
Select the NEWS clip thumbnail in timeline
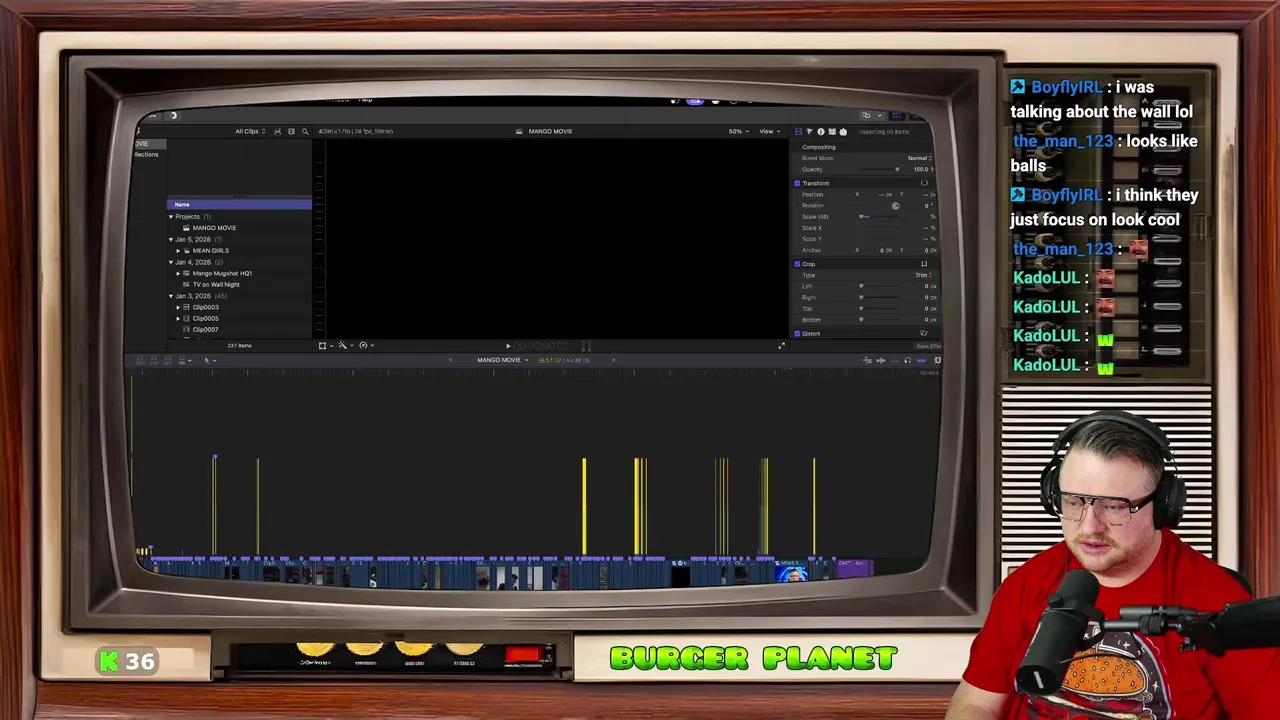click(x=790, y=573)
